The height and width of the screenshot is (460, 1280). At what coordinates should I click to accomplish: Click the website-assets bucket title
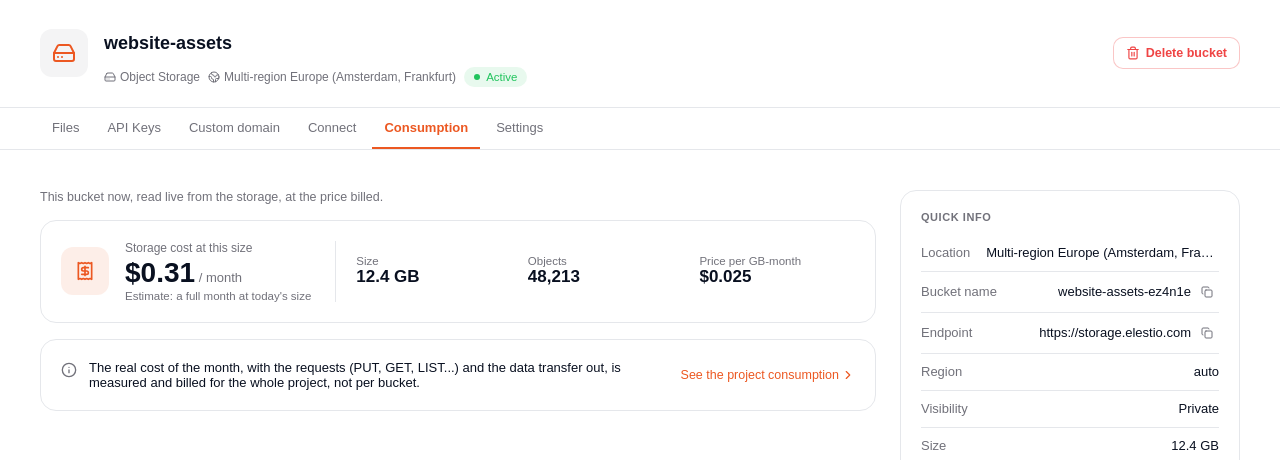(x=168, y=43)
